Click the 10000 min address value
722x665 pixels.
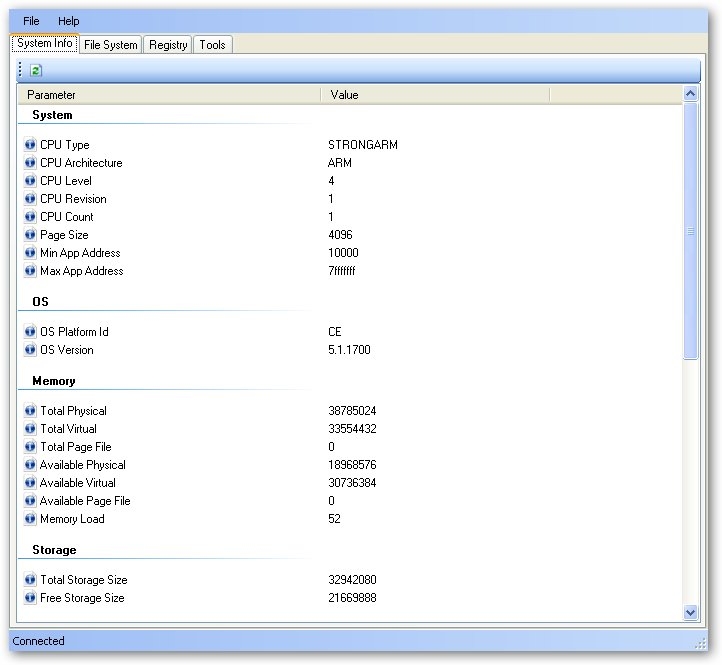pos(343,252)
